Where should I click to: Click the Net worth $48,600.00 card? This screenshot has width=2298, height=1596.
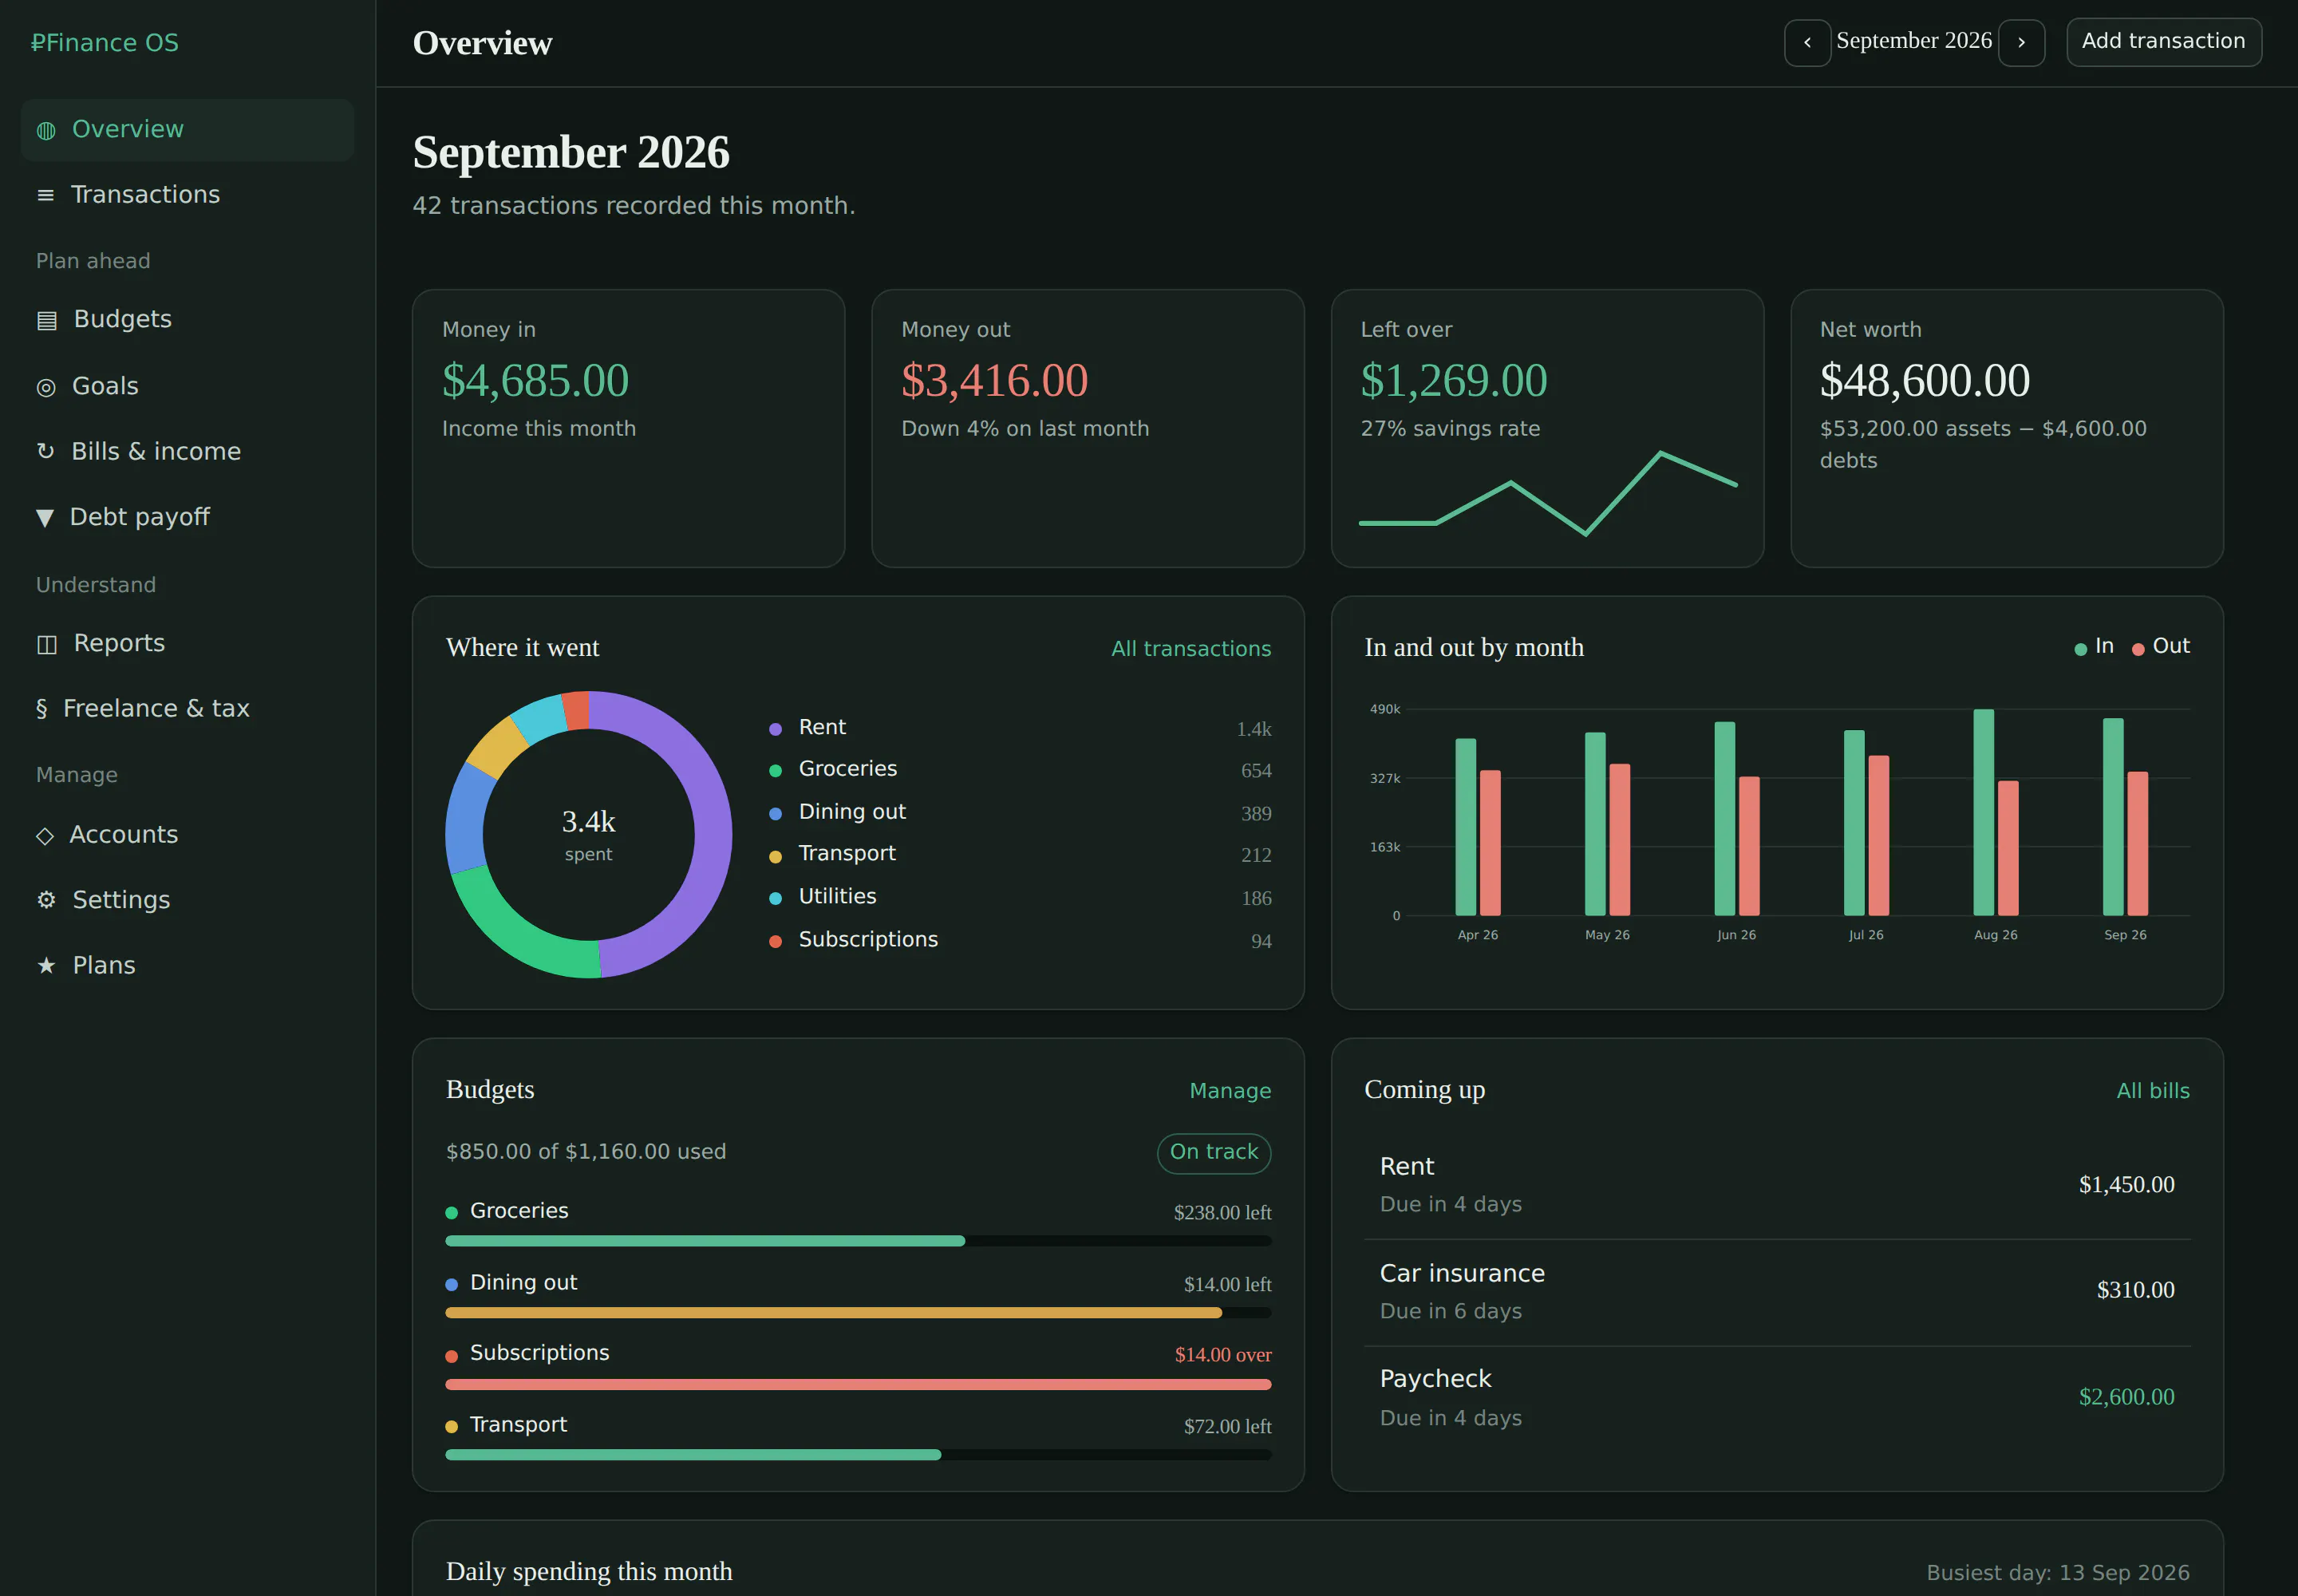pos(2006,429)
